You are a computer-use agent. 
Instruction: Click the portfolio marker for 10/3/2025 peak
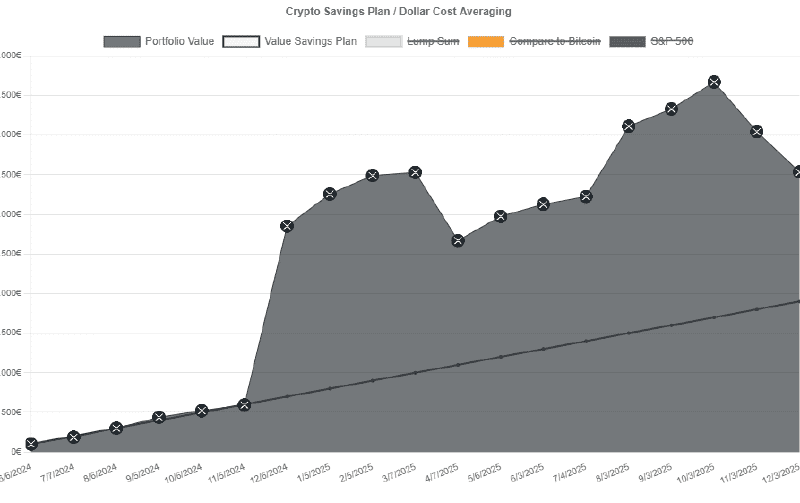click(x=714, y=82)
